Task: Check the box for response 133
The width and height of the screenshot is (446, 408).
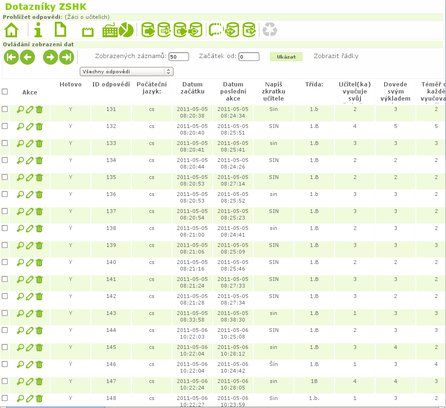Action: click(5, 143)
